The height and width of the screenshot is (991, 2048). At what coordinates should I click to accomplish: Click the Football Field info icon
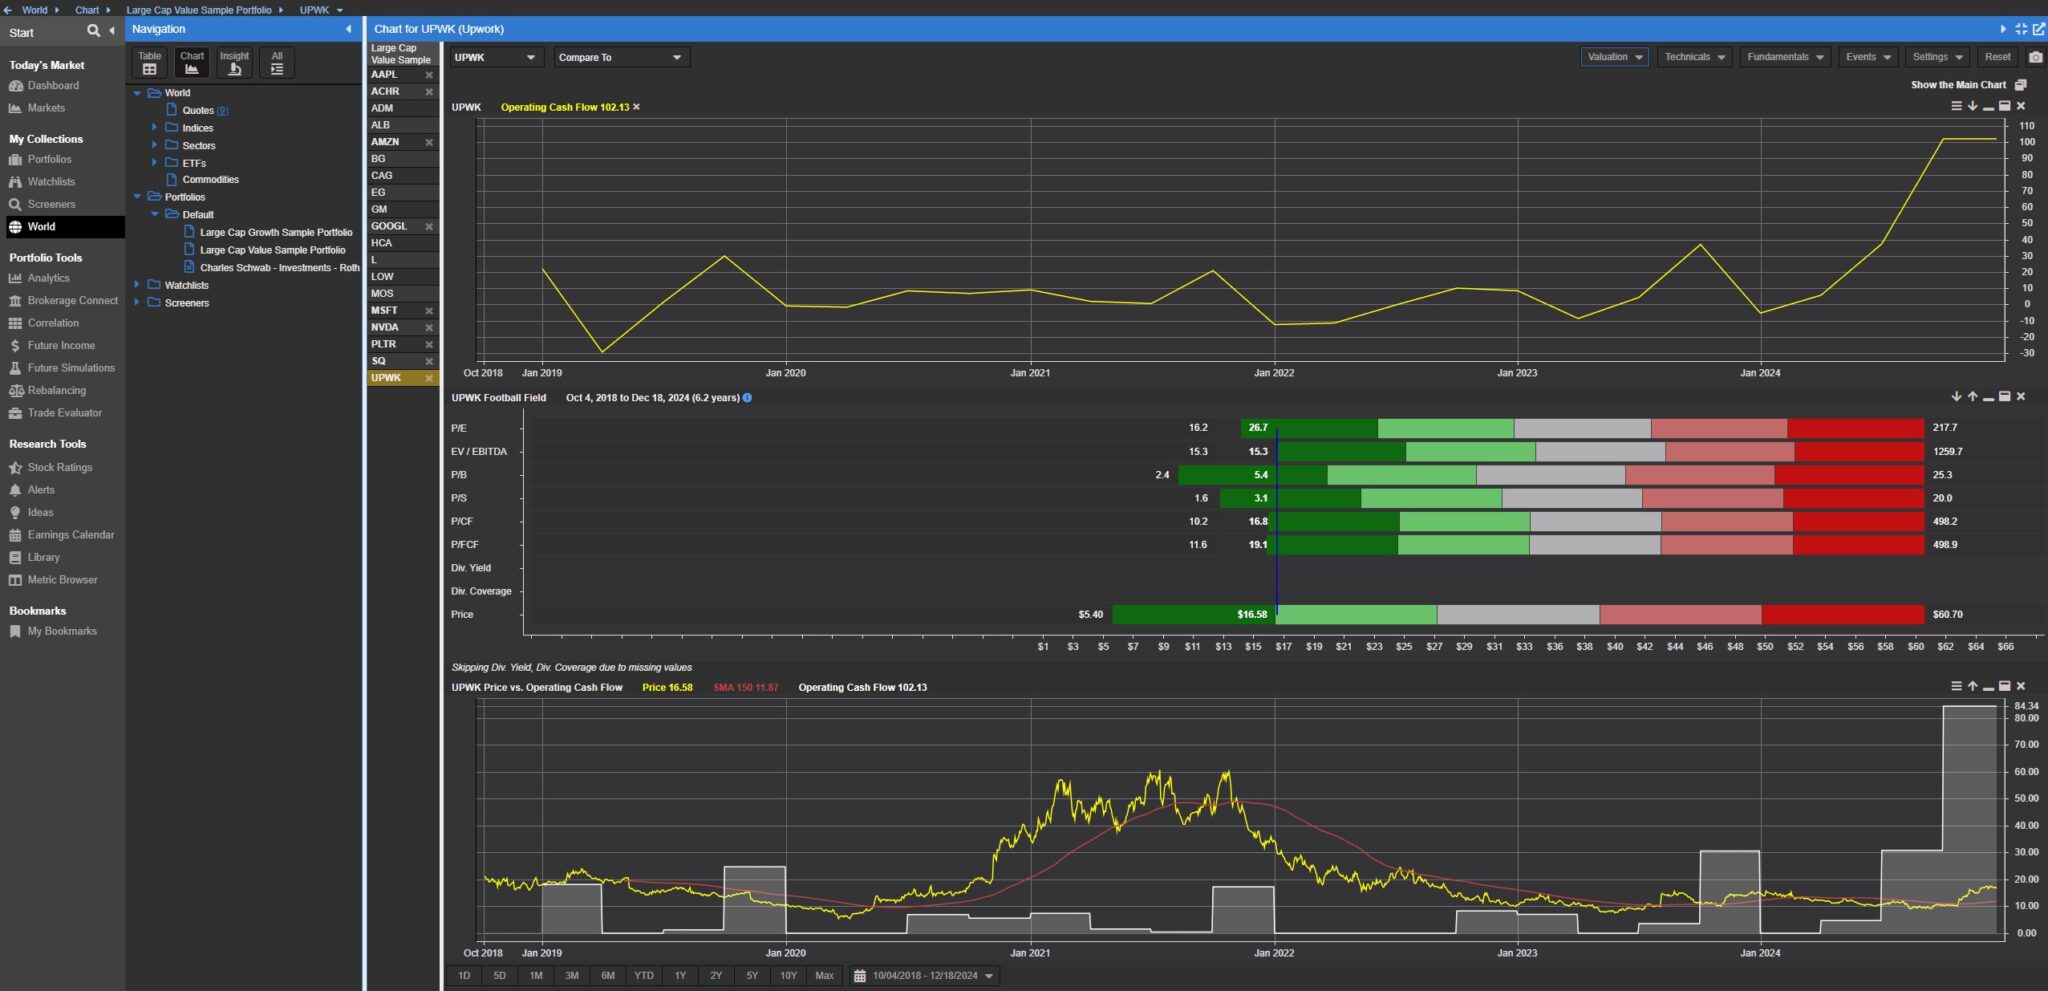tap(747, 398)
